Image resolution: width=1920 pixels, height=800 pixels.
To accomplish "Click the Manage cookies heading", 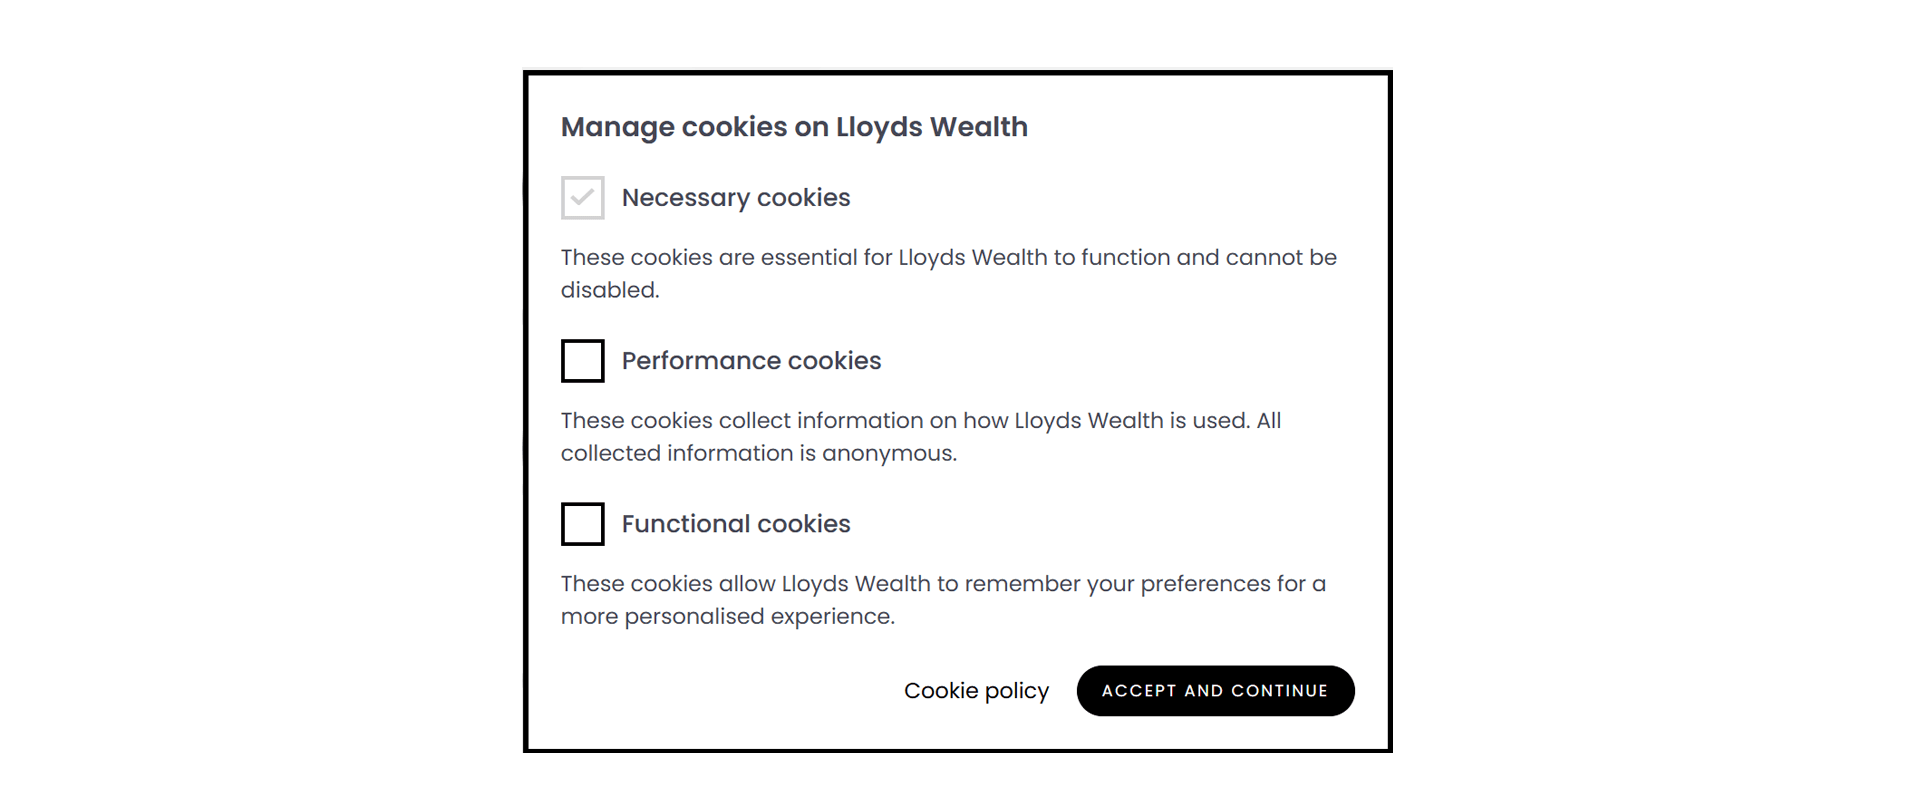I will pos(795,127).
